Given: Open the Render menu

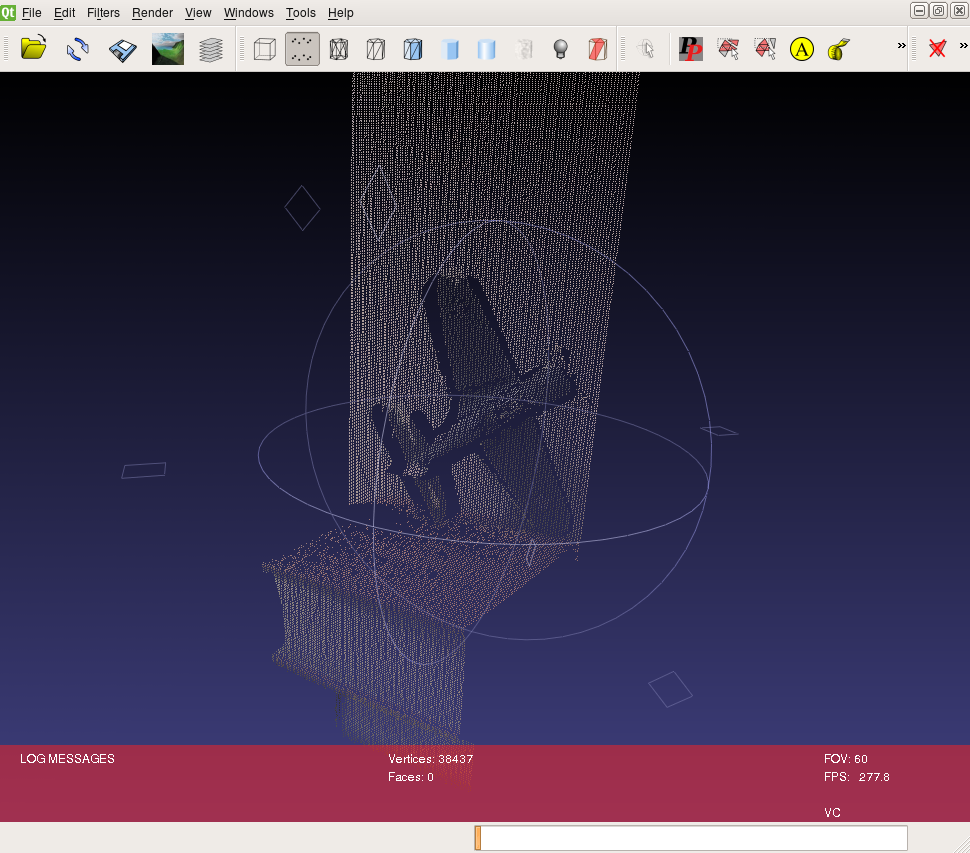Looking at the screenshot, I should click(x=152, y=13).
